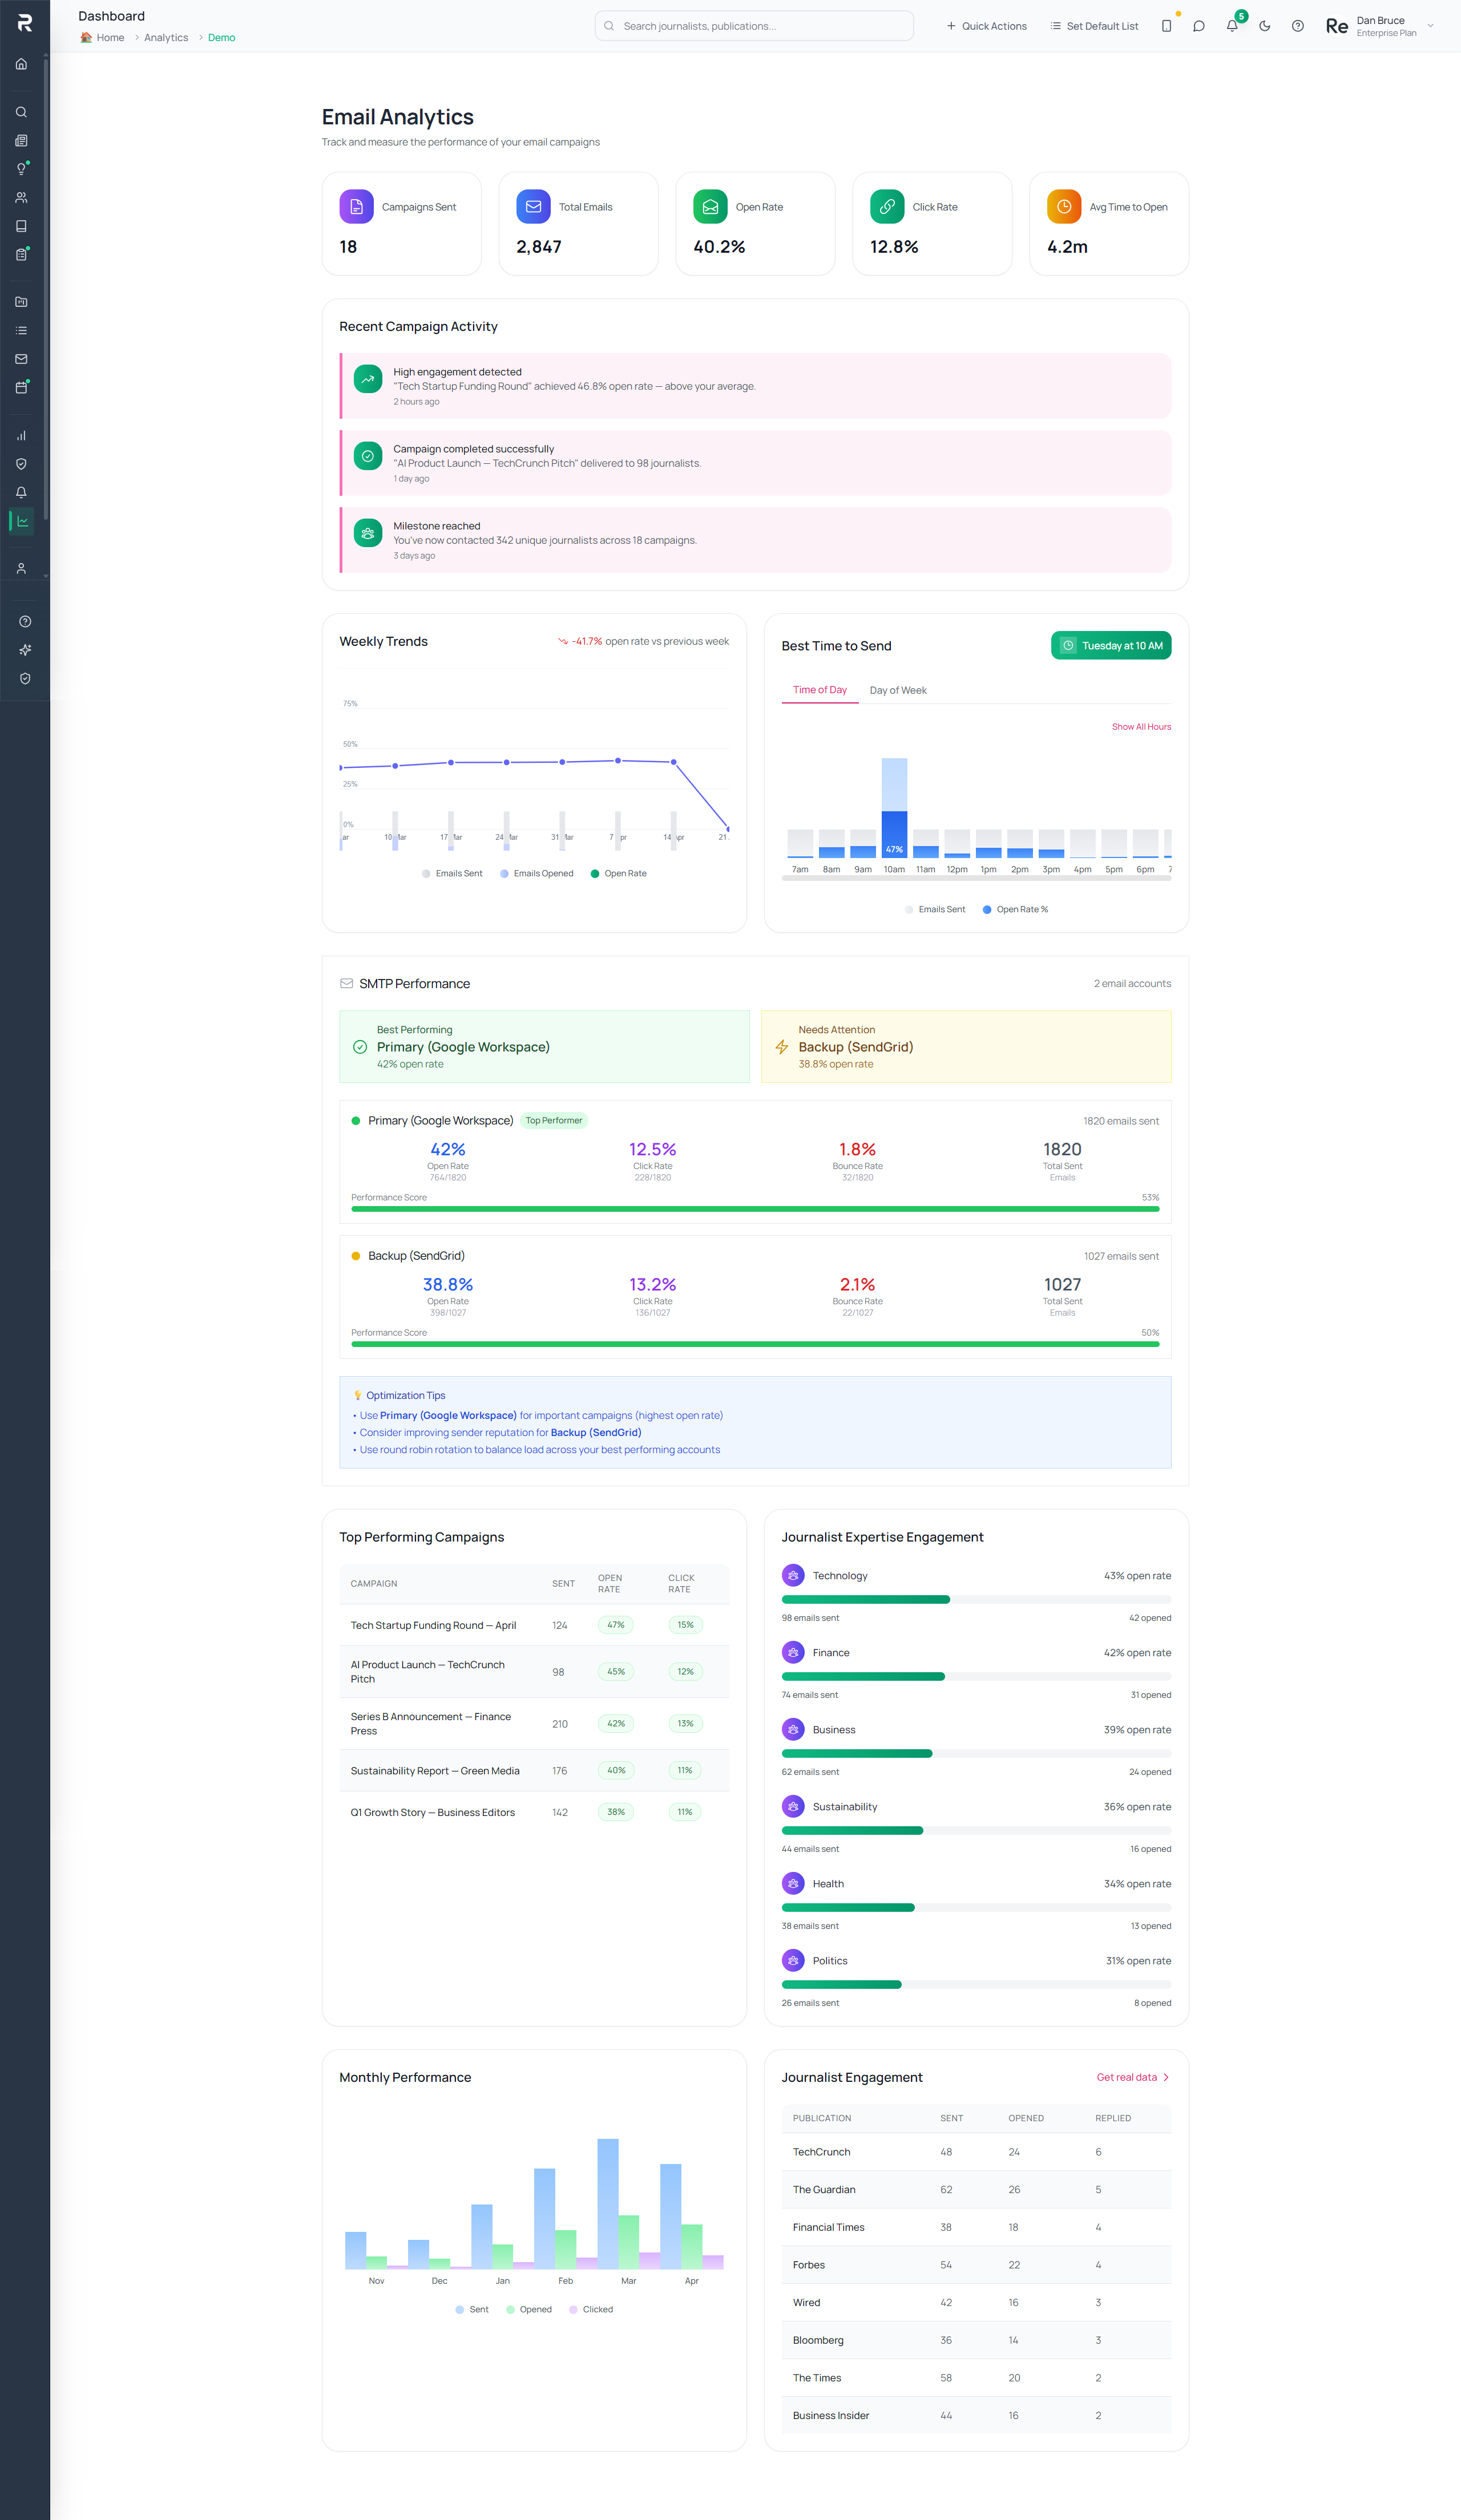
Task: Toggle the Opened legend in Monthly Performance
Action: 529,2310
